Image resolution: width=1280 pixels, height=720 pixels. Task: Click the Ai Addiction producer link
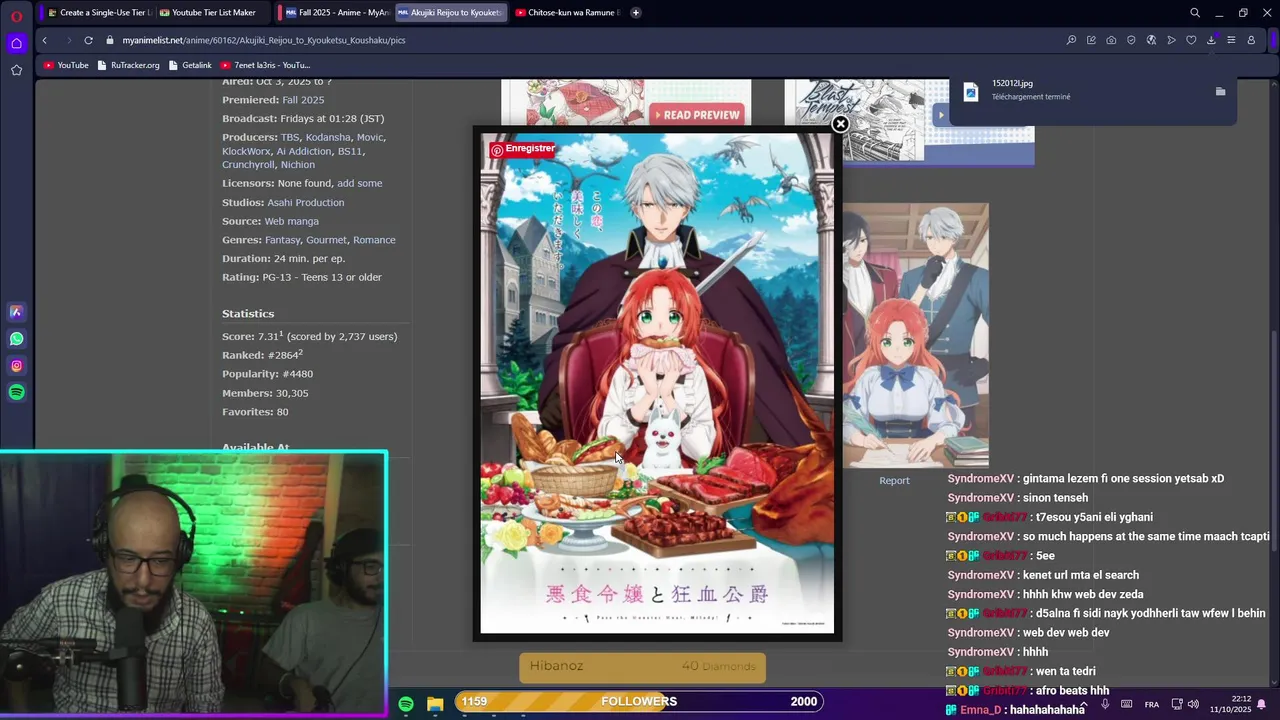[304, 151]
